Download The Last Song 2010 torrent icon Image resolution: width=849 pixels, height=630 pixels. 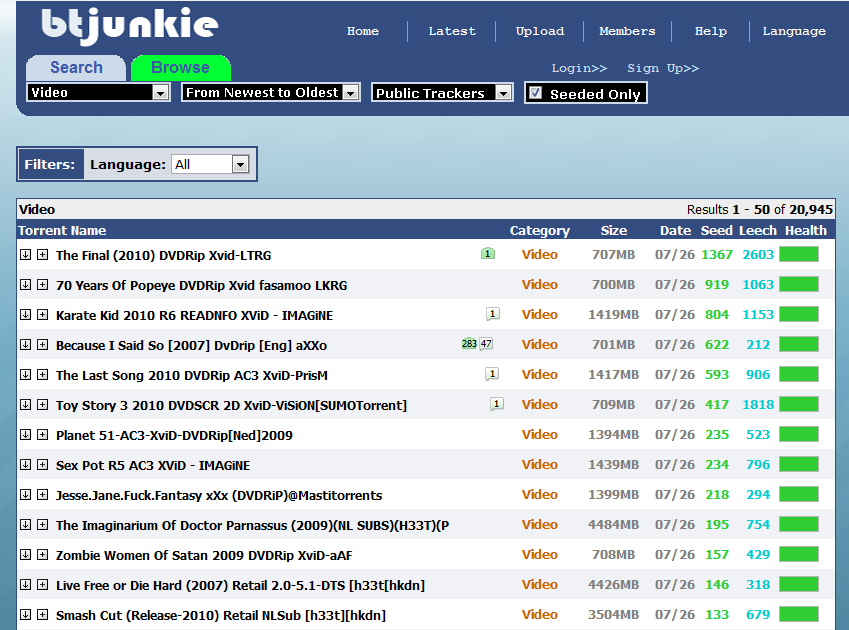(25, 375)
